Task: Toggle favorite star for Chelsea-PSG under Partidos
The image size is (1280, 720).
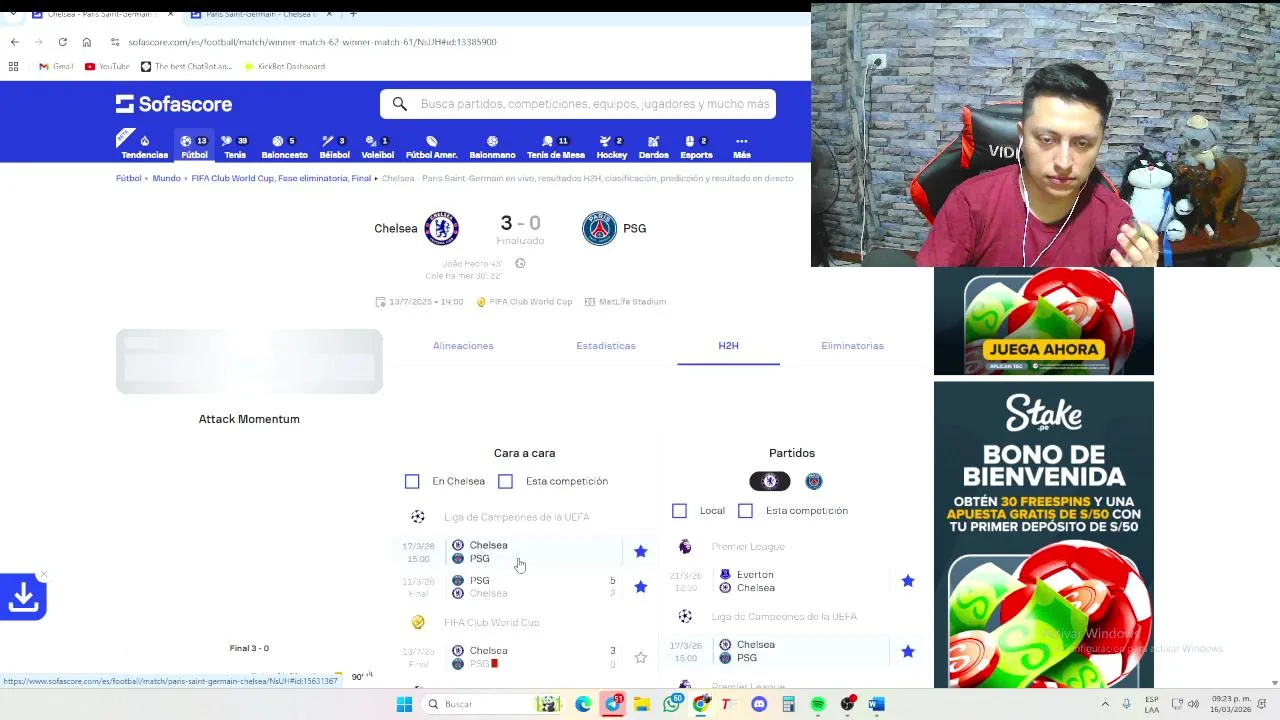Action: 908,651
